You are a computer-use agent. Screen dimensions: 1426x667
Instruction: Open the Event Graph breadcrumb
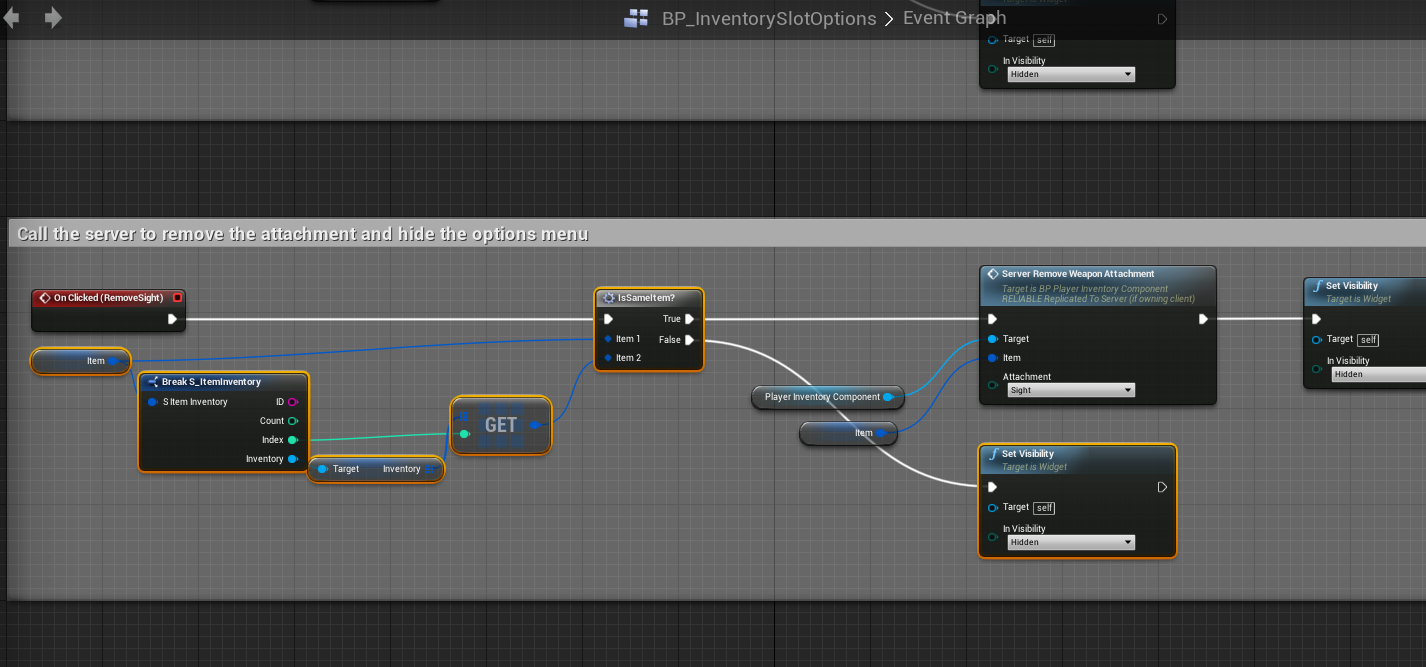pos(954,18)
